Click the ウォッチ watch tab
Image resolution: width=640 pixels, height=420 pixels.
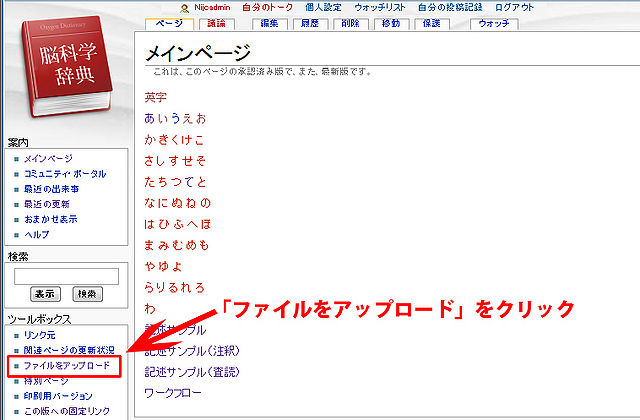[493, 23]
